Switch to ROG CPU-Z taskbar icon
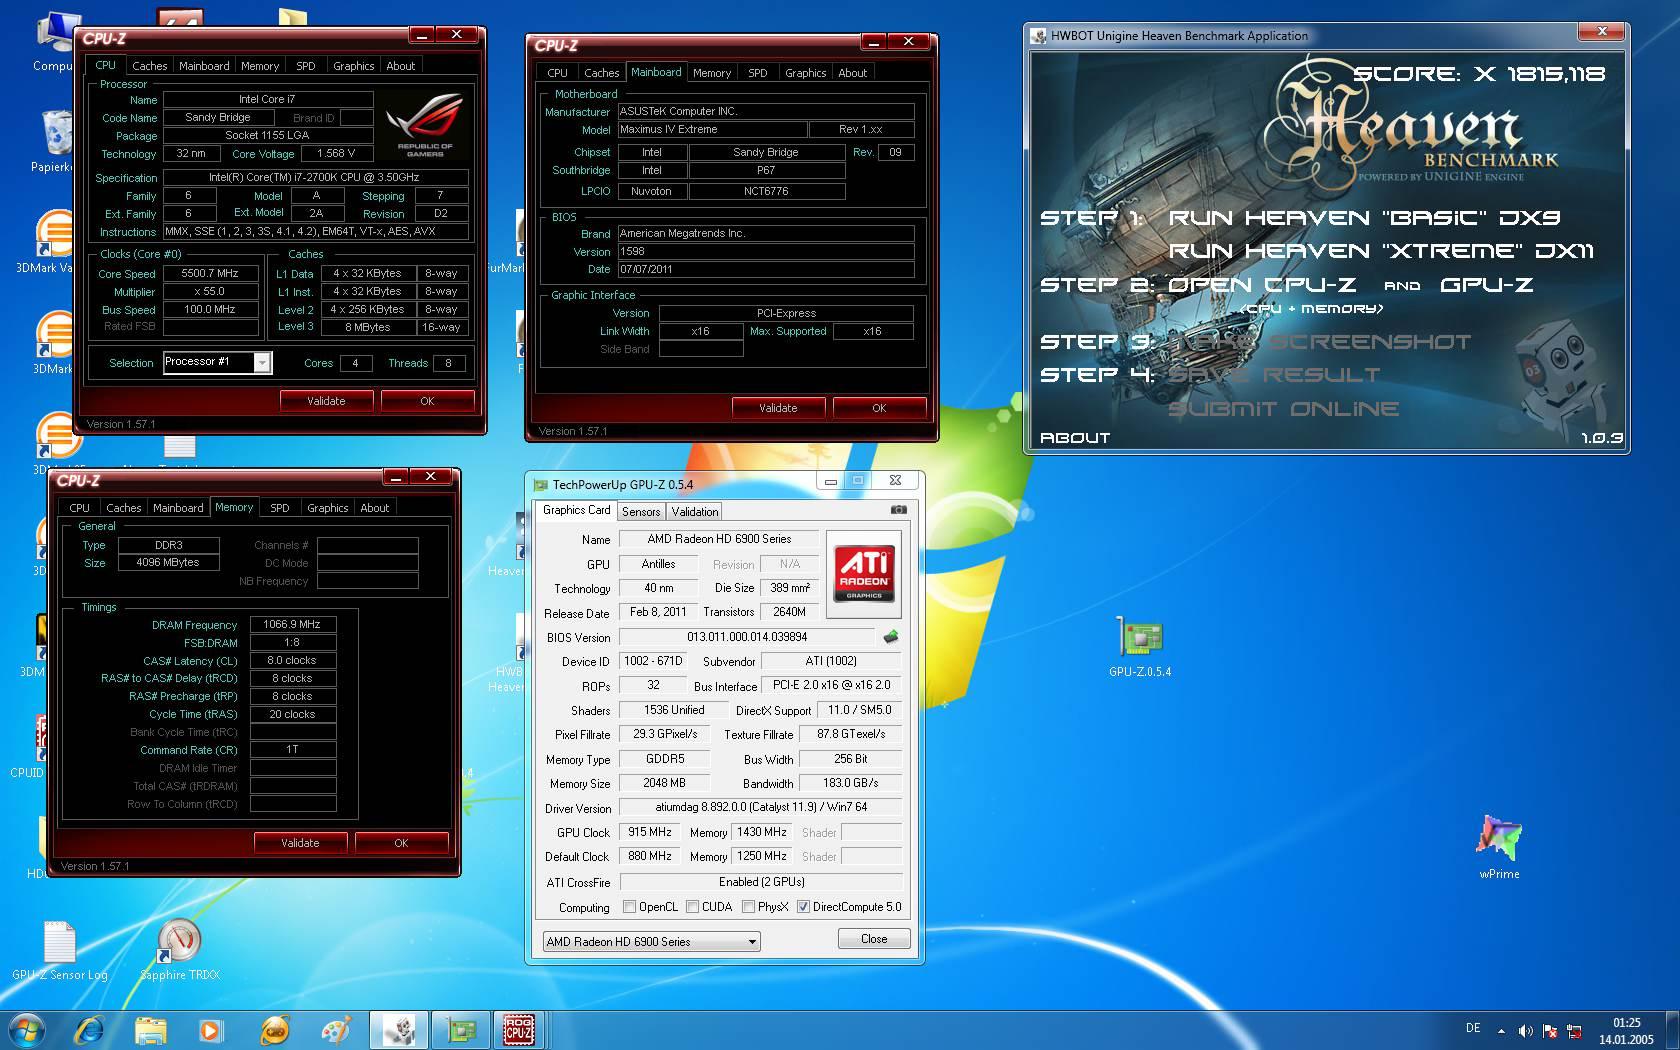The width and height of the screenshot is (1680, 1050). (519, 1030)
